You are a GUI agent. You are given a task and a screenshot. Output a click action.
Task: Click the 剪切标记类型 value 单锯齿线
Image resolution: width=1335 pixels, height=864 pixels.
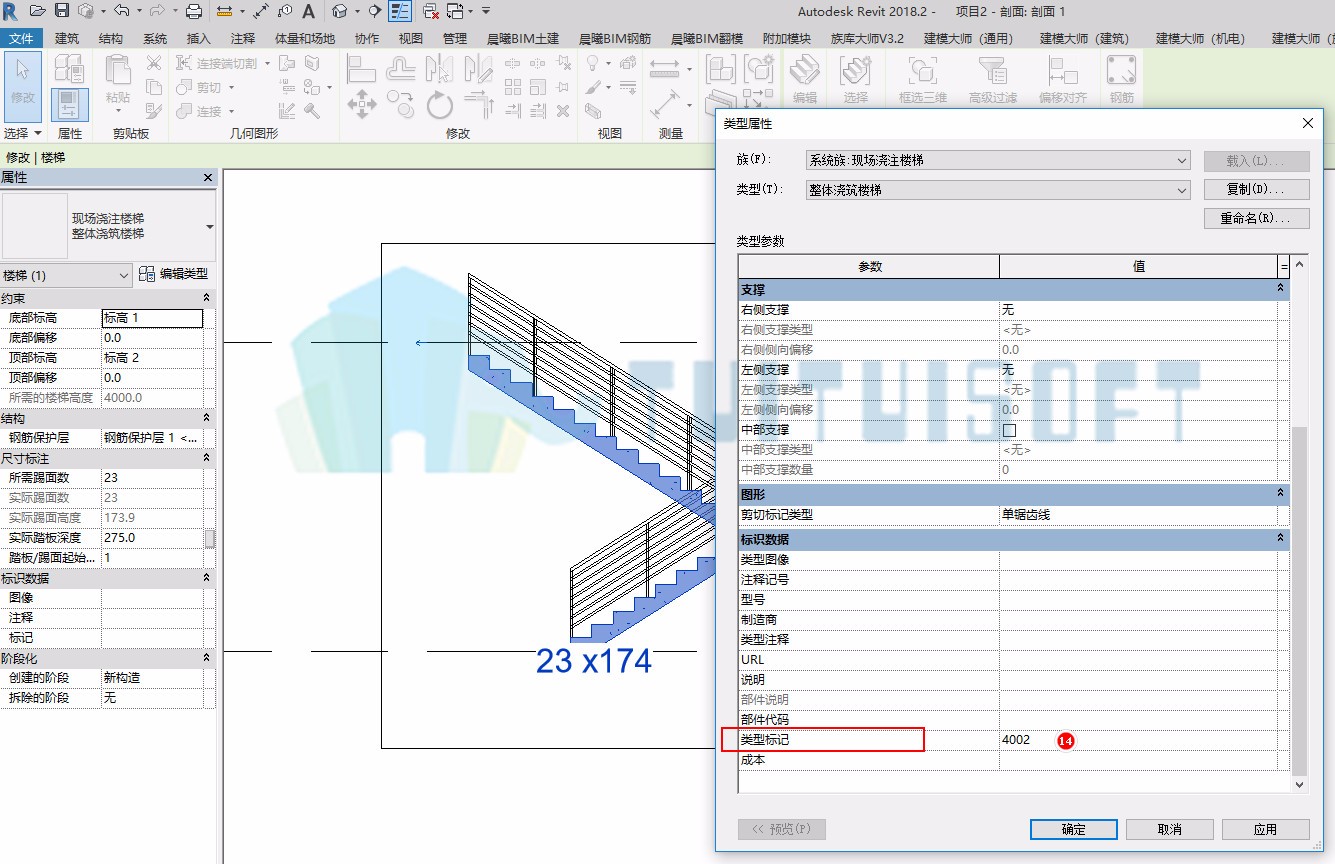(1138, 515)
